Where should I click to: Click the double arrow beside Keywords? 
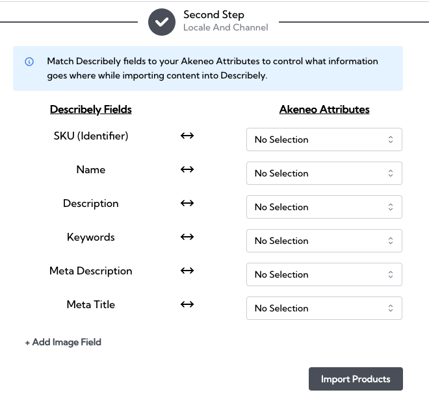187,237
